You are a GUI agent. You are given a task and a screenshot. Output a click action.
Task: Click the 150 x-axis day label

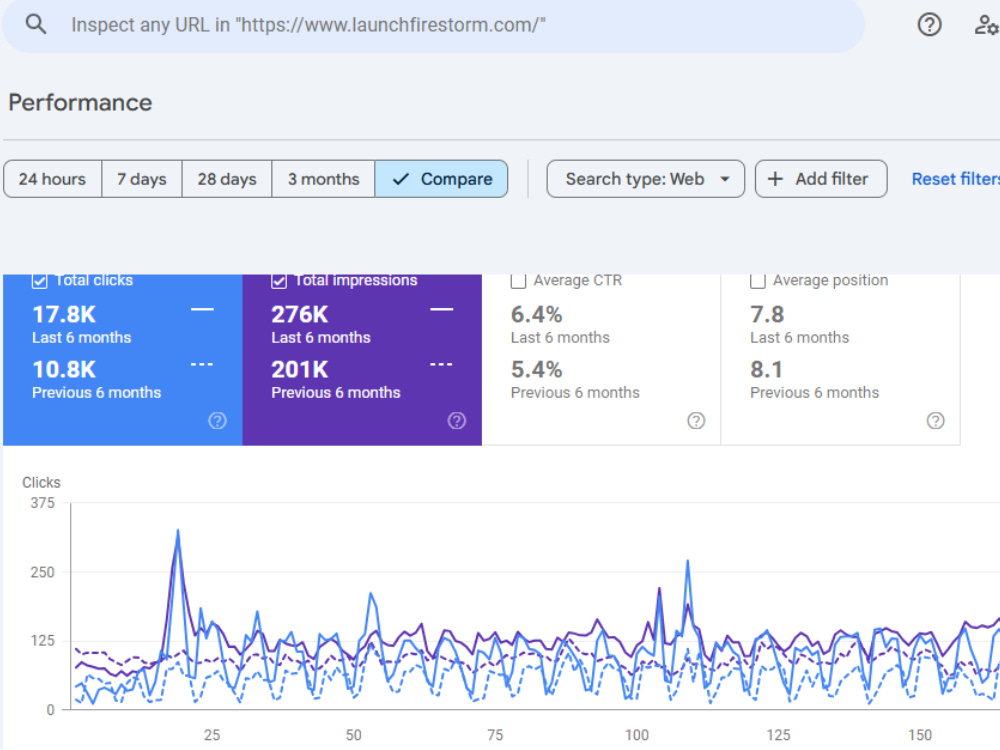[920, 735]
